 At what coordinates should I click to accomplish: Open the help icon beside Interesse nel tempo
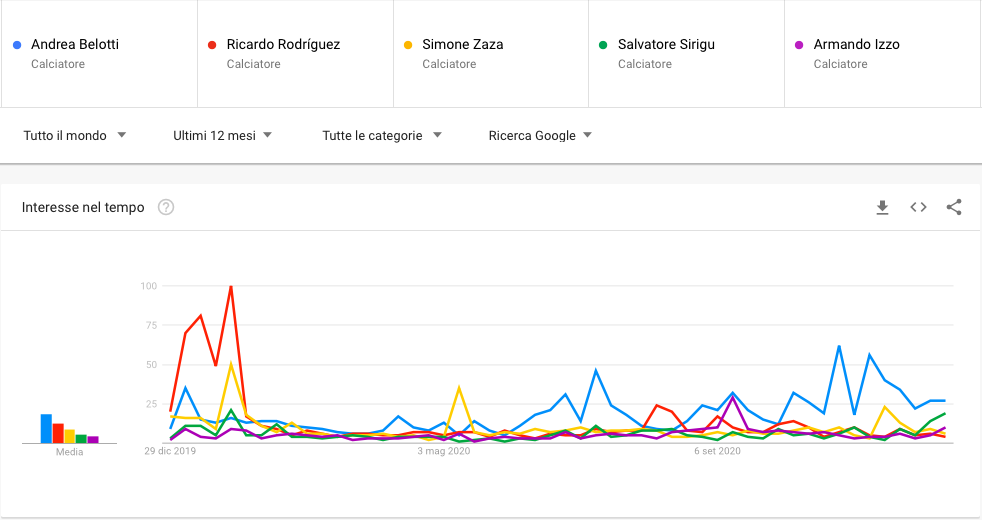point(166,207)
